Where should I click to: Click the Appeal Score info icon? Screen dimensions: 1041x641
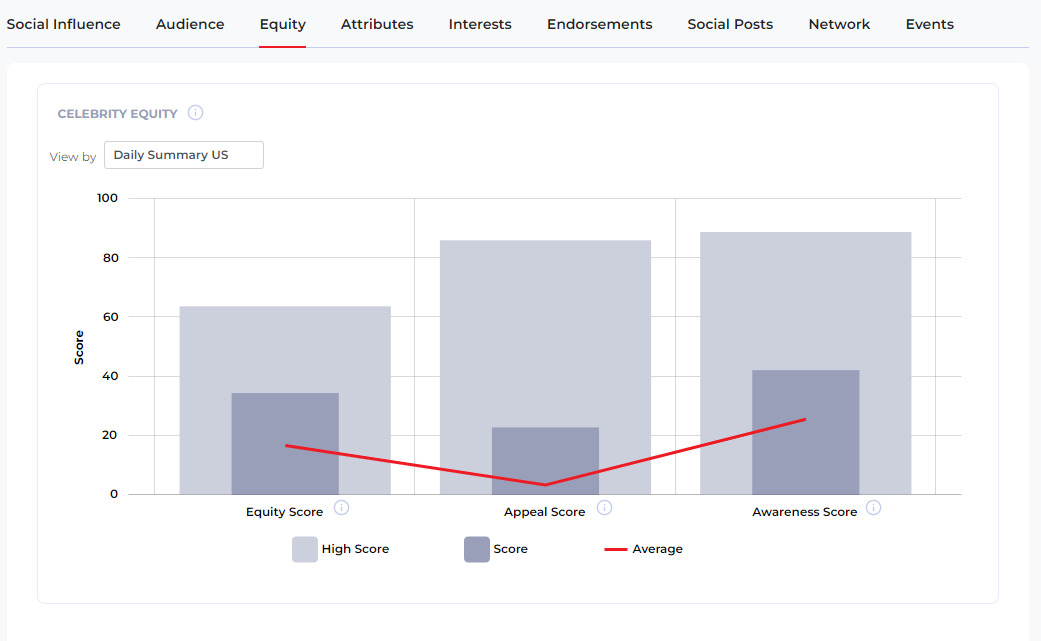point(604,507)
